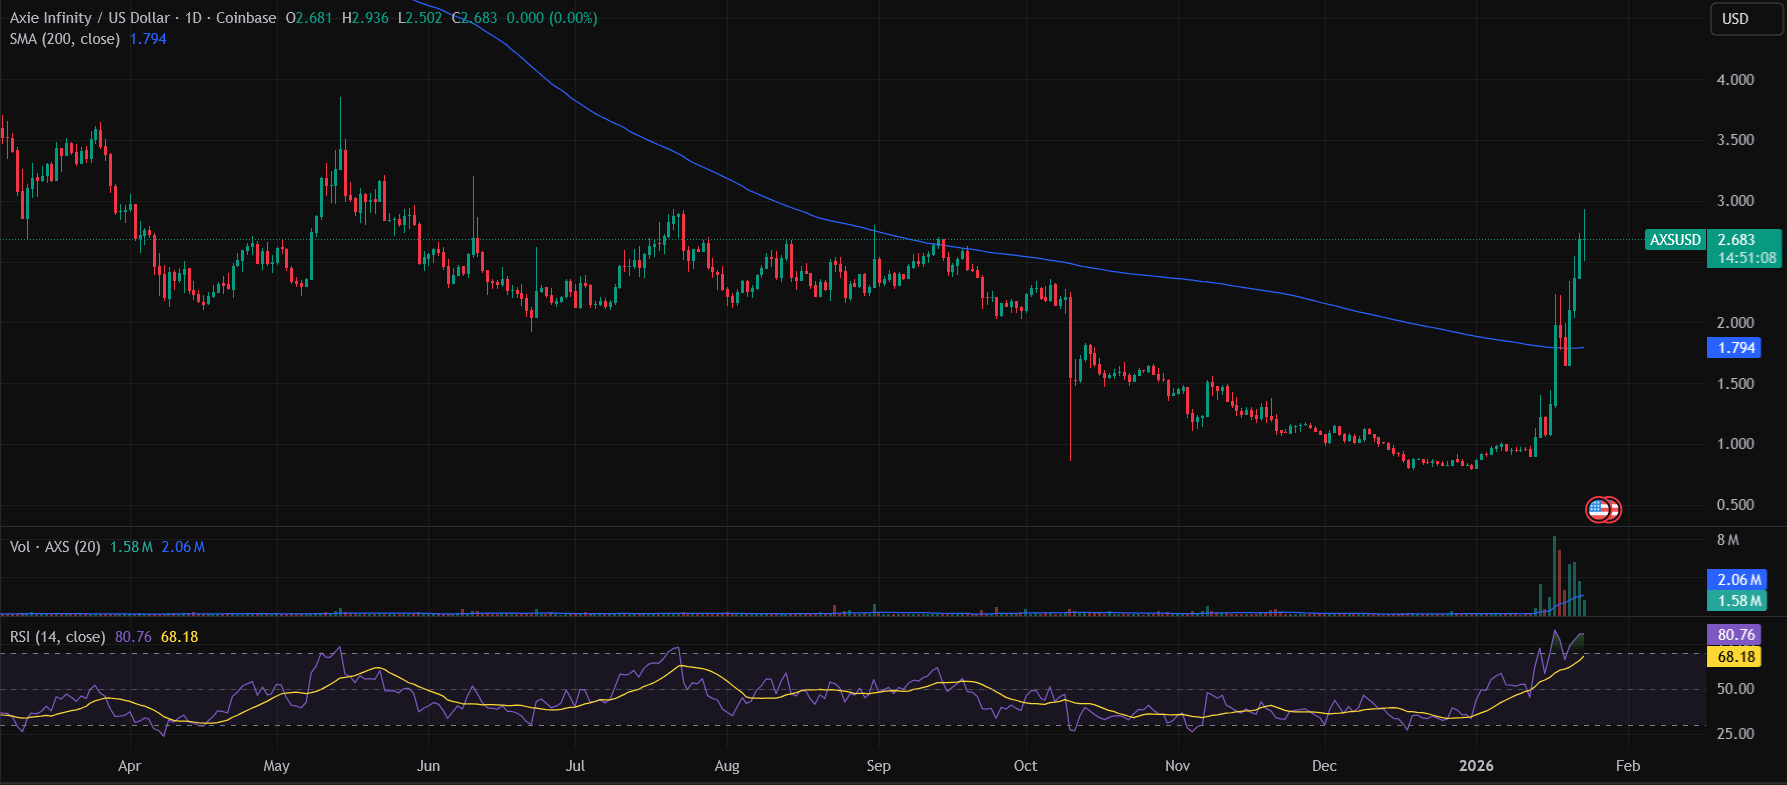Click the May label on the time axis
Viewport: 1787px width, 785px height.
tap(276, 766)
